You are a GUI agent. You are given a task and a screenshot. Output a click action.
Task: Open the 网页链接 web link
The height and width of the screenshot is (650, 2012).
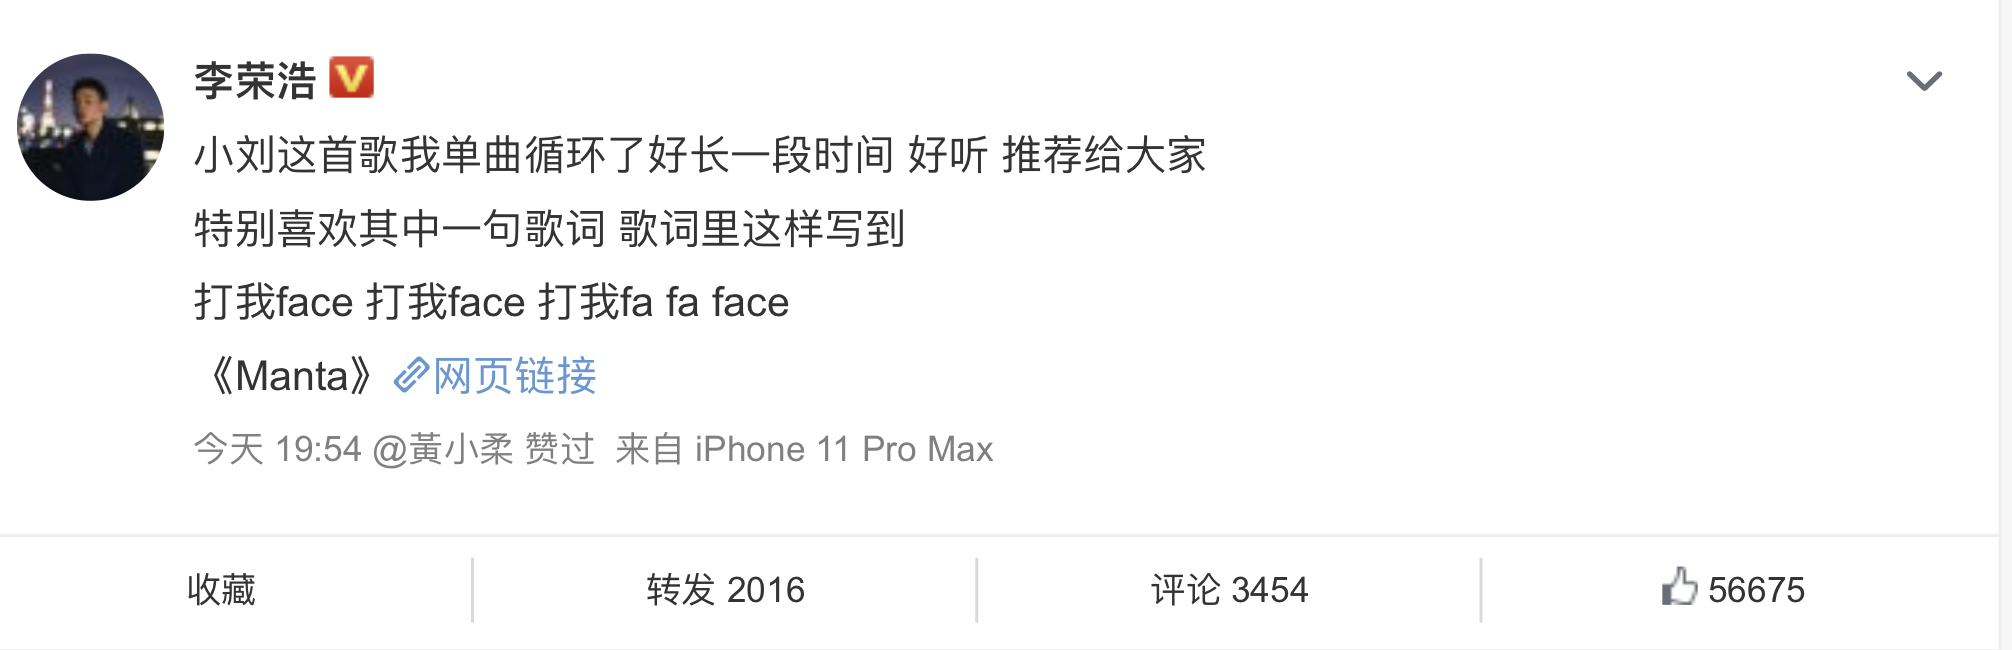coord(515,376)
